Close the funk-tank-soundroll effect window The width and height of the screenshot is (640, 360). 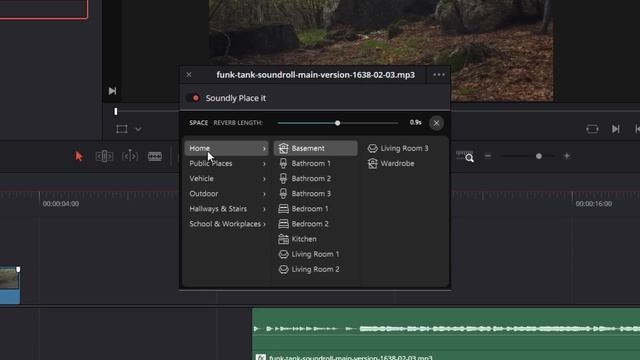coord(189,75)
